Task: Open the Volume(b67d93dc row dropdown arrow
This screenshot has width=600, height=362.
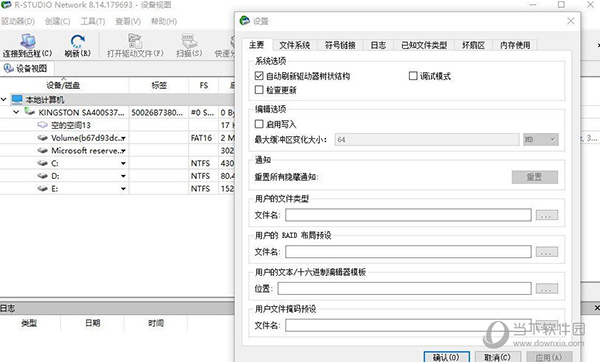Action: pos(123,139)
